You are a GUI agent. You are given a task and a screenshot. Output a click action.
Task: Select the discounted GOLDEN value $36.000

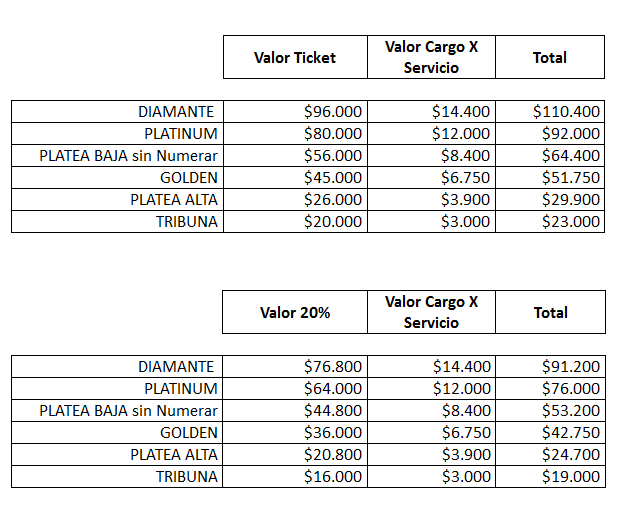(x=333, y=433)
